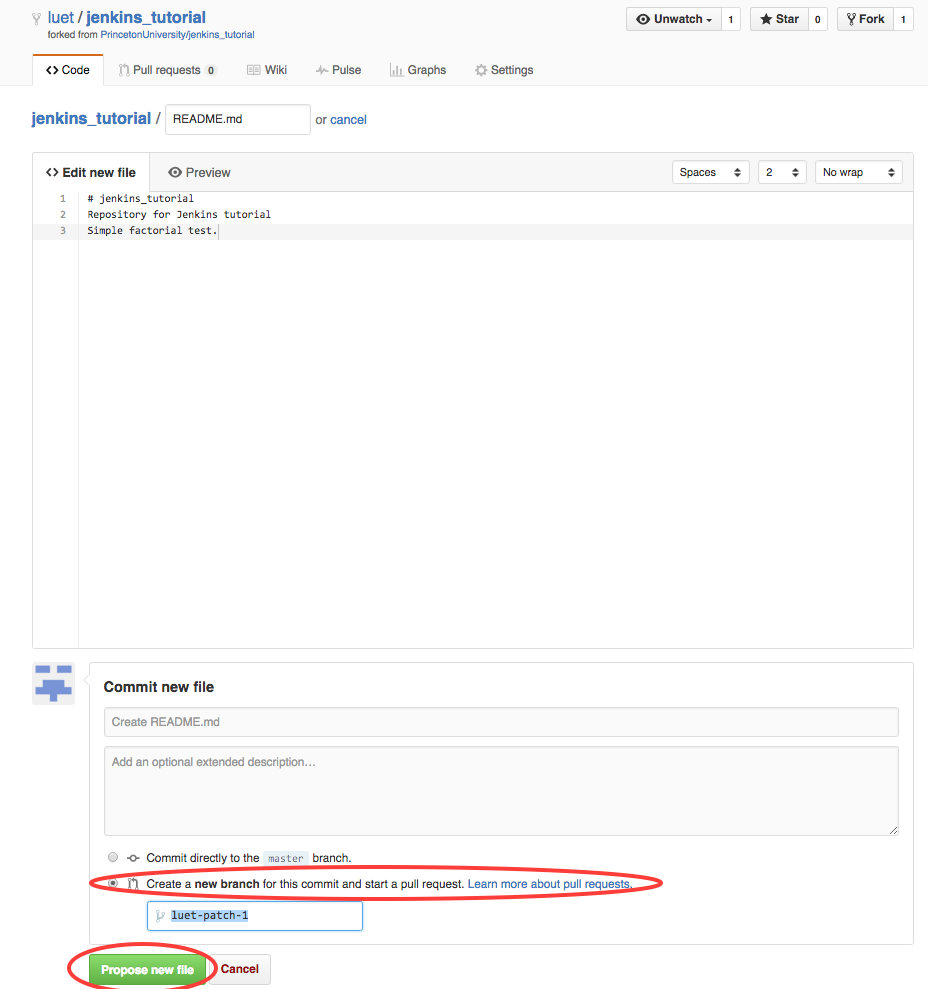Viewport: 928px width, 989px height.
Task: Click the cancel link next to filename
Action: (348, 120)
